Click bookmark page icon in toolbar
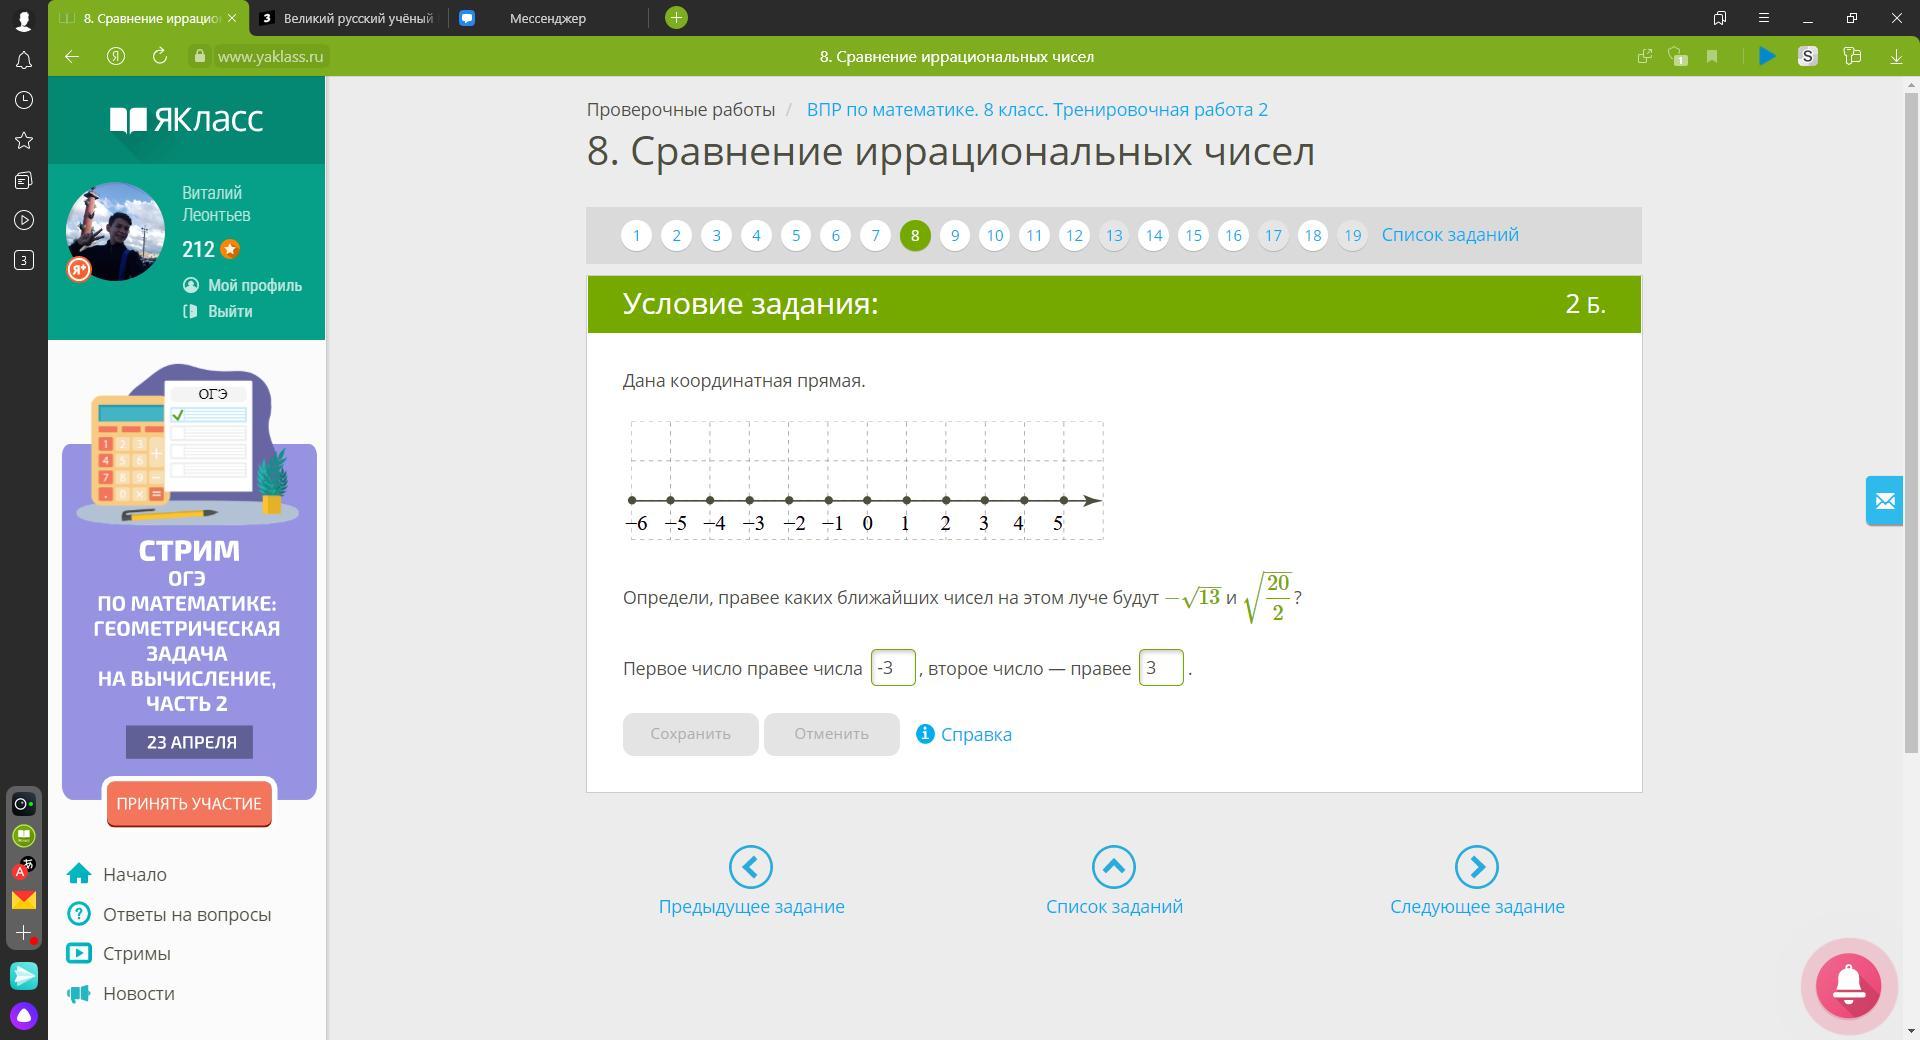This screenshot has width=1920, height=1040. tap(1712, 57)
